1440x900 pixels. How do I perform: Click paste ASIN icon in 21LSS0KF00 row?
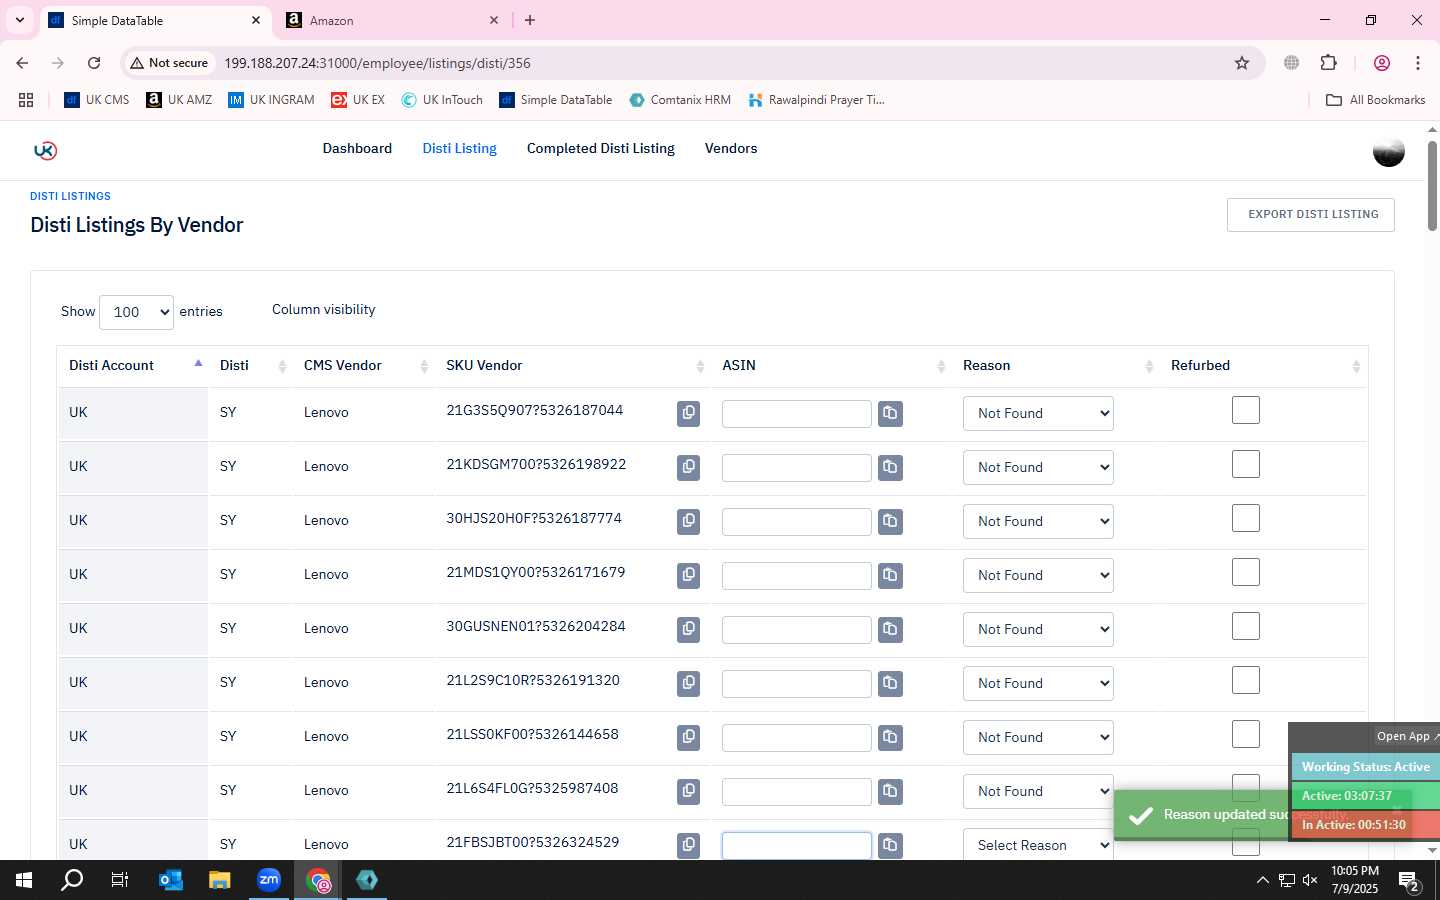(890, 737)
